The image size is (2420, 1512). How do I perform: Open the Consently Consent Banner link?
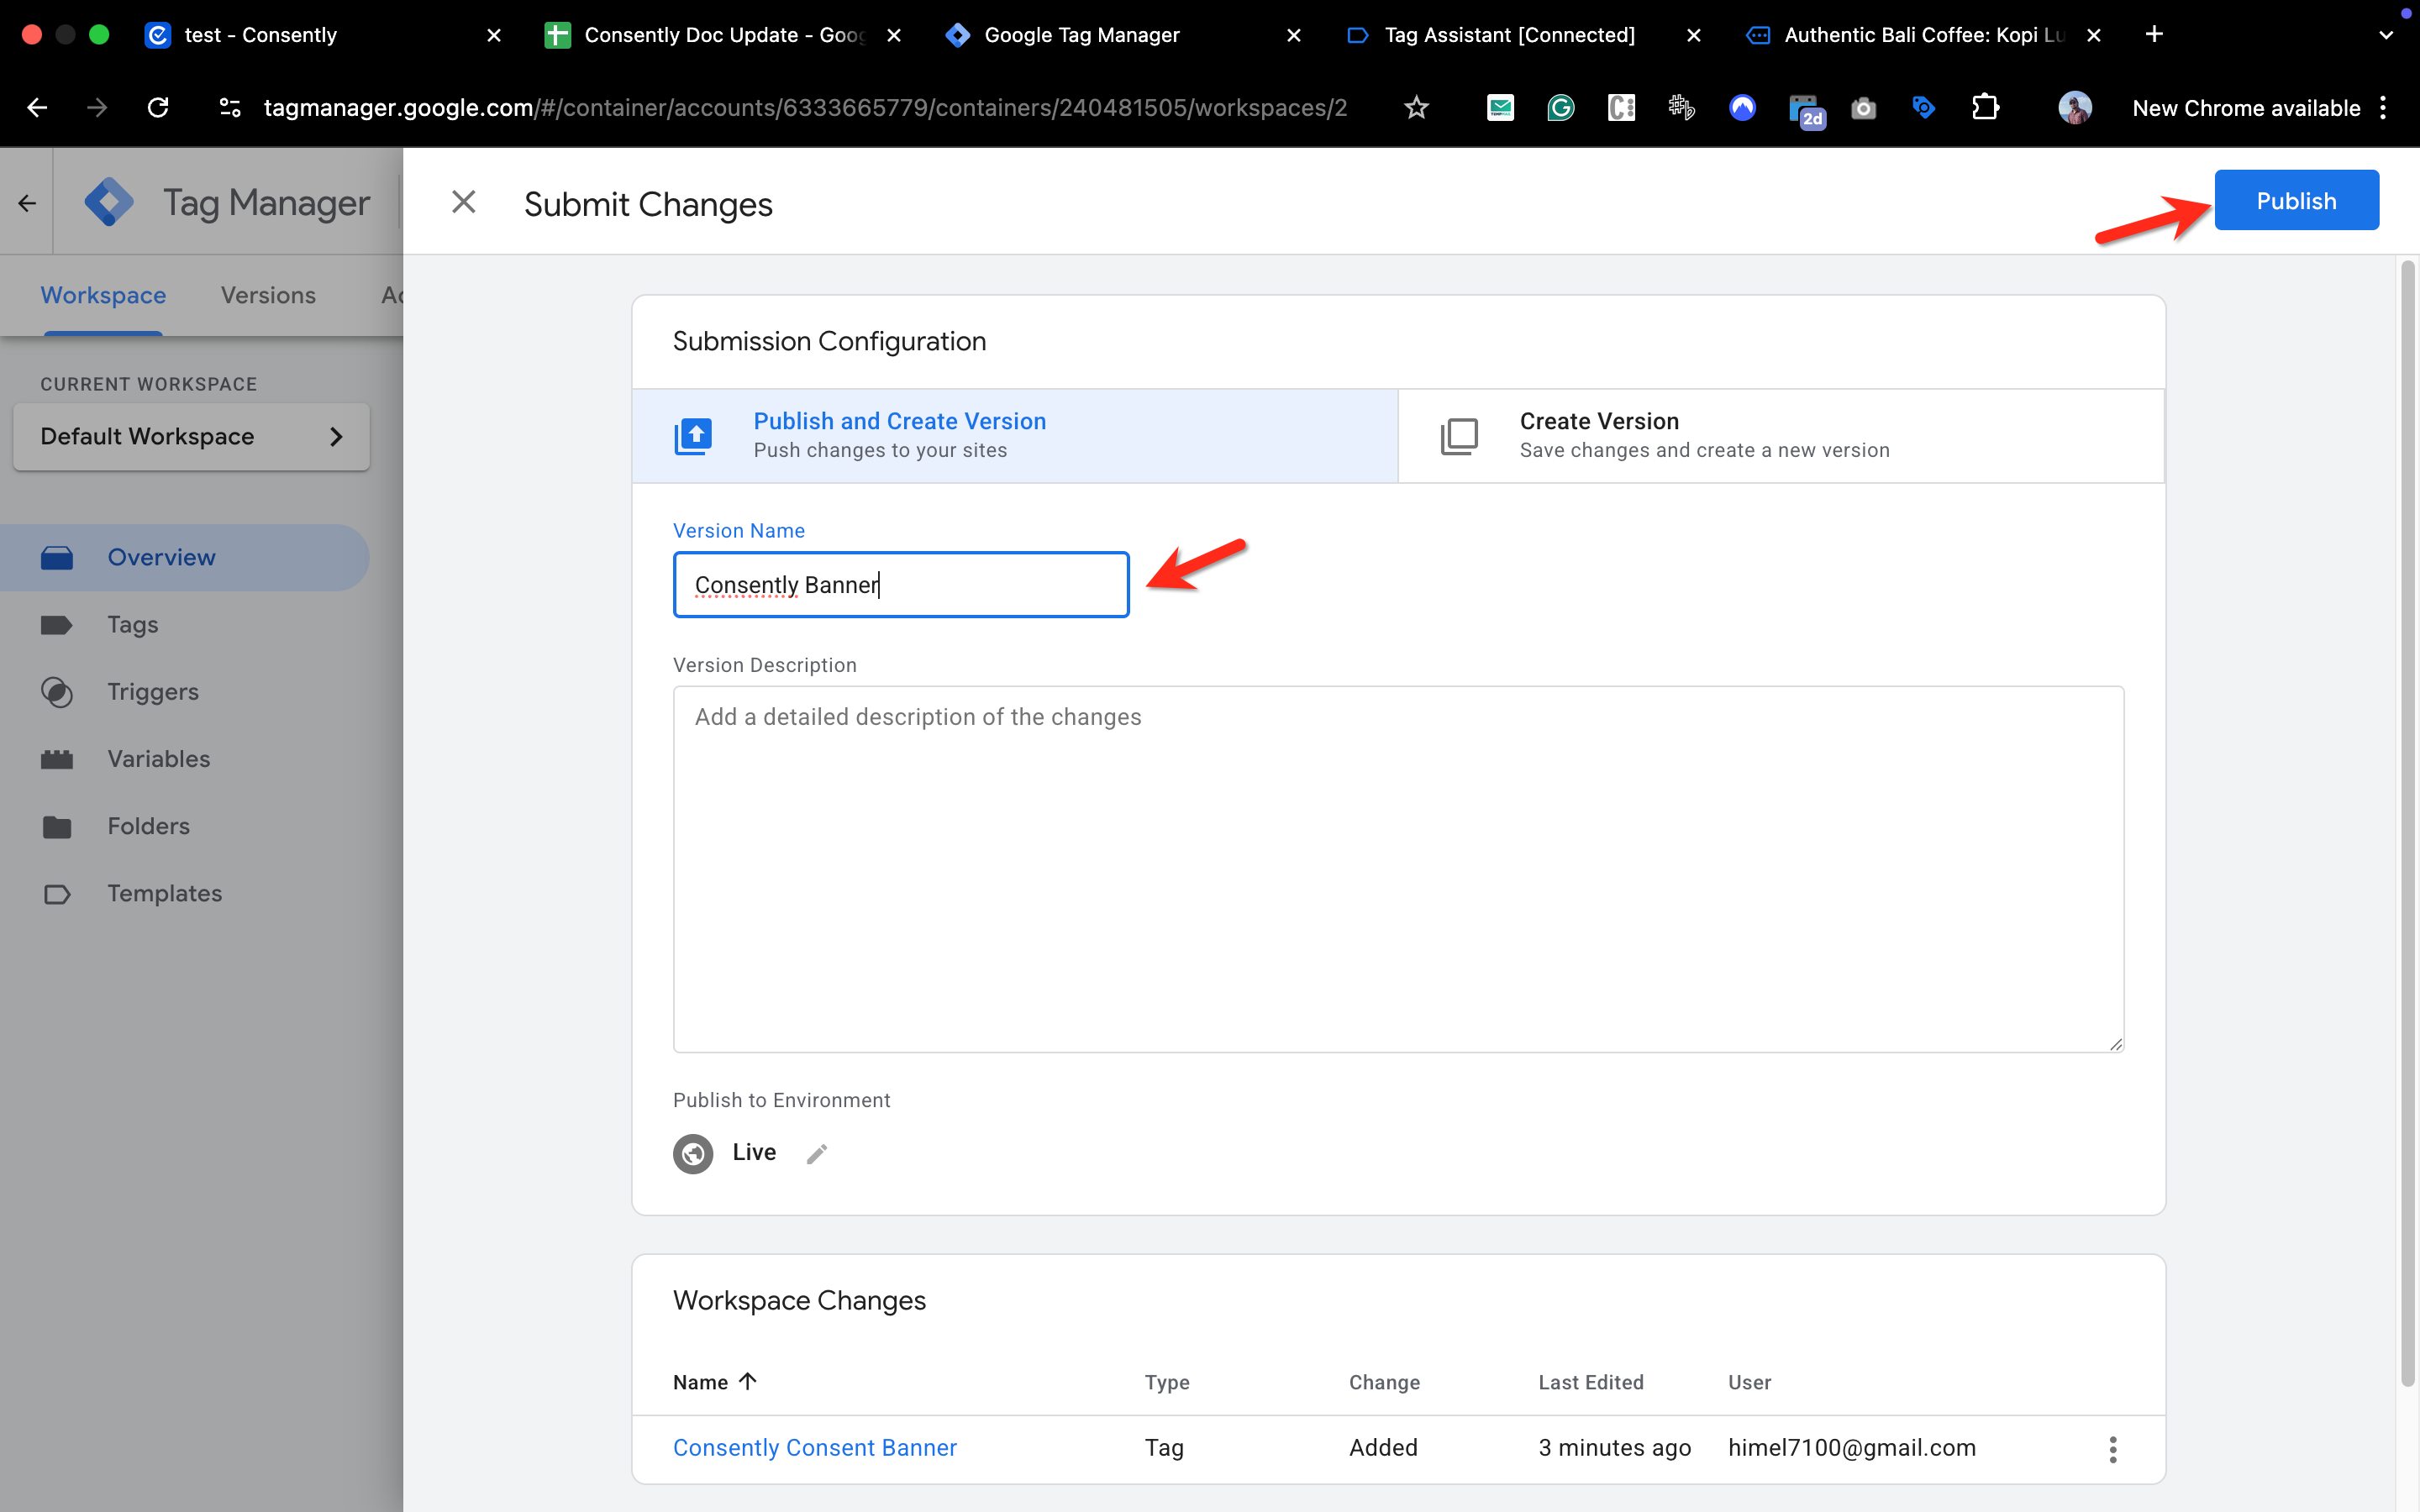click(814, 1447)
